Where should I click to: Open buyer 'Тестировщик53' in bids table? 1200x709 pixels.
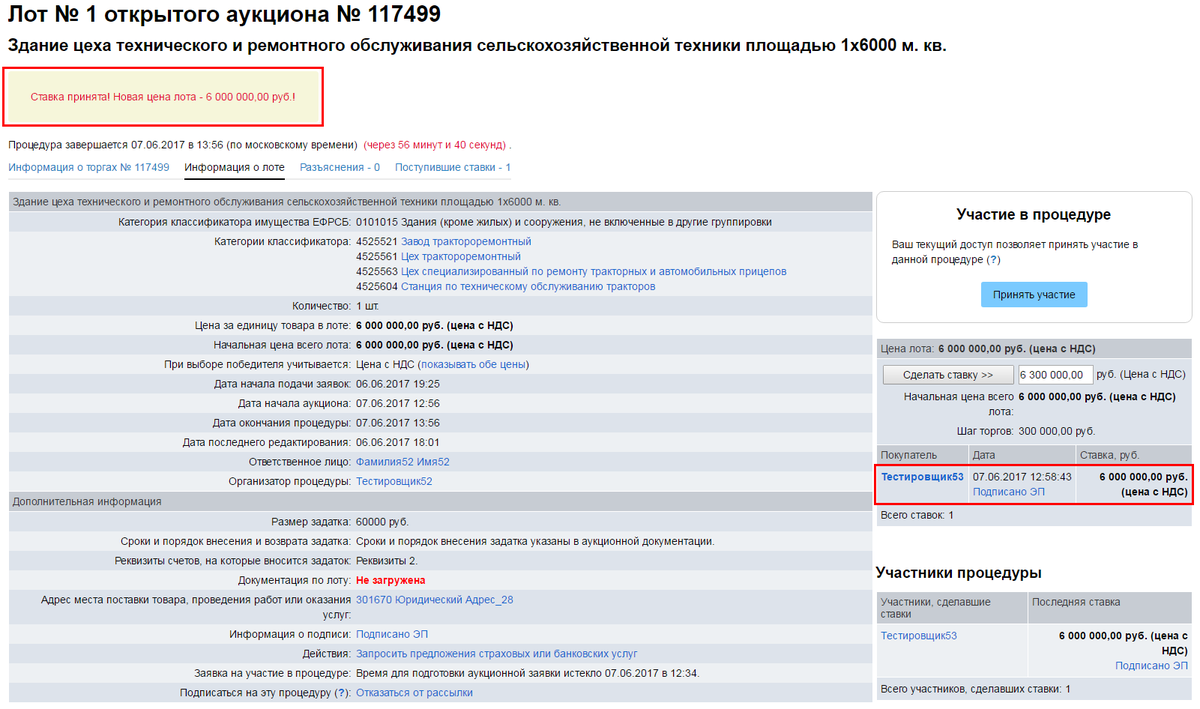922,477
